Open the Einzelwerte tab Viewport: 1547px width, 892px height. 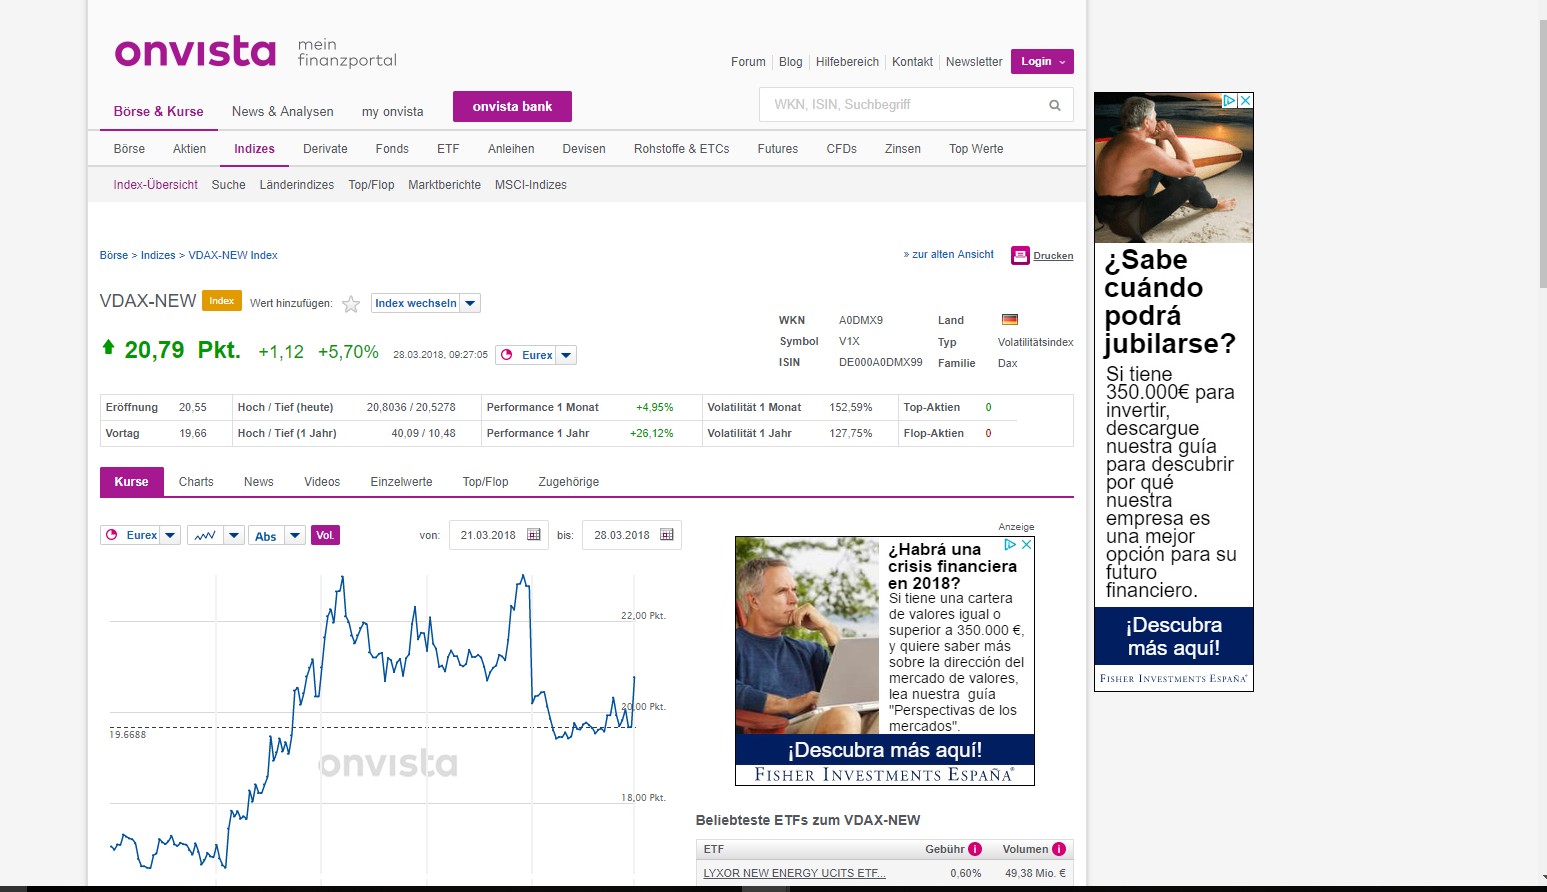pyautogui.click(x=402, y=482)
